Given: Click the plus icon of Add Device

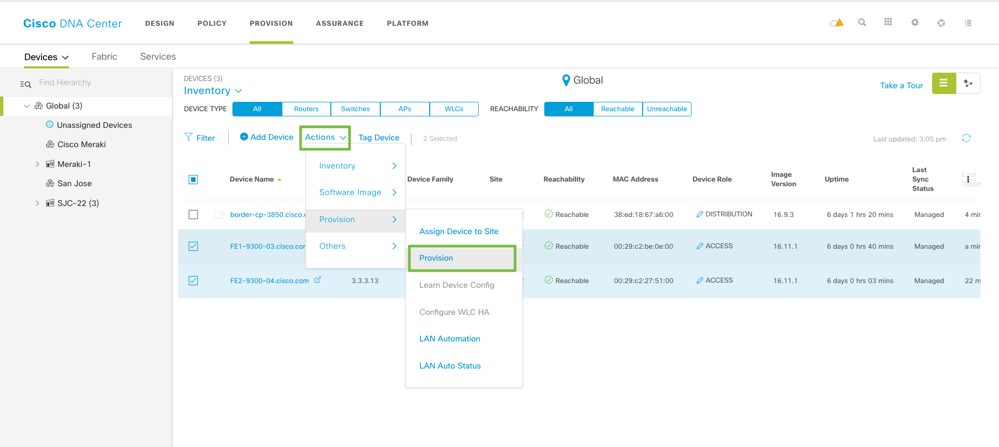Looking at the screenshot, I should pos(244,137).
